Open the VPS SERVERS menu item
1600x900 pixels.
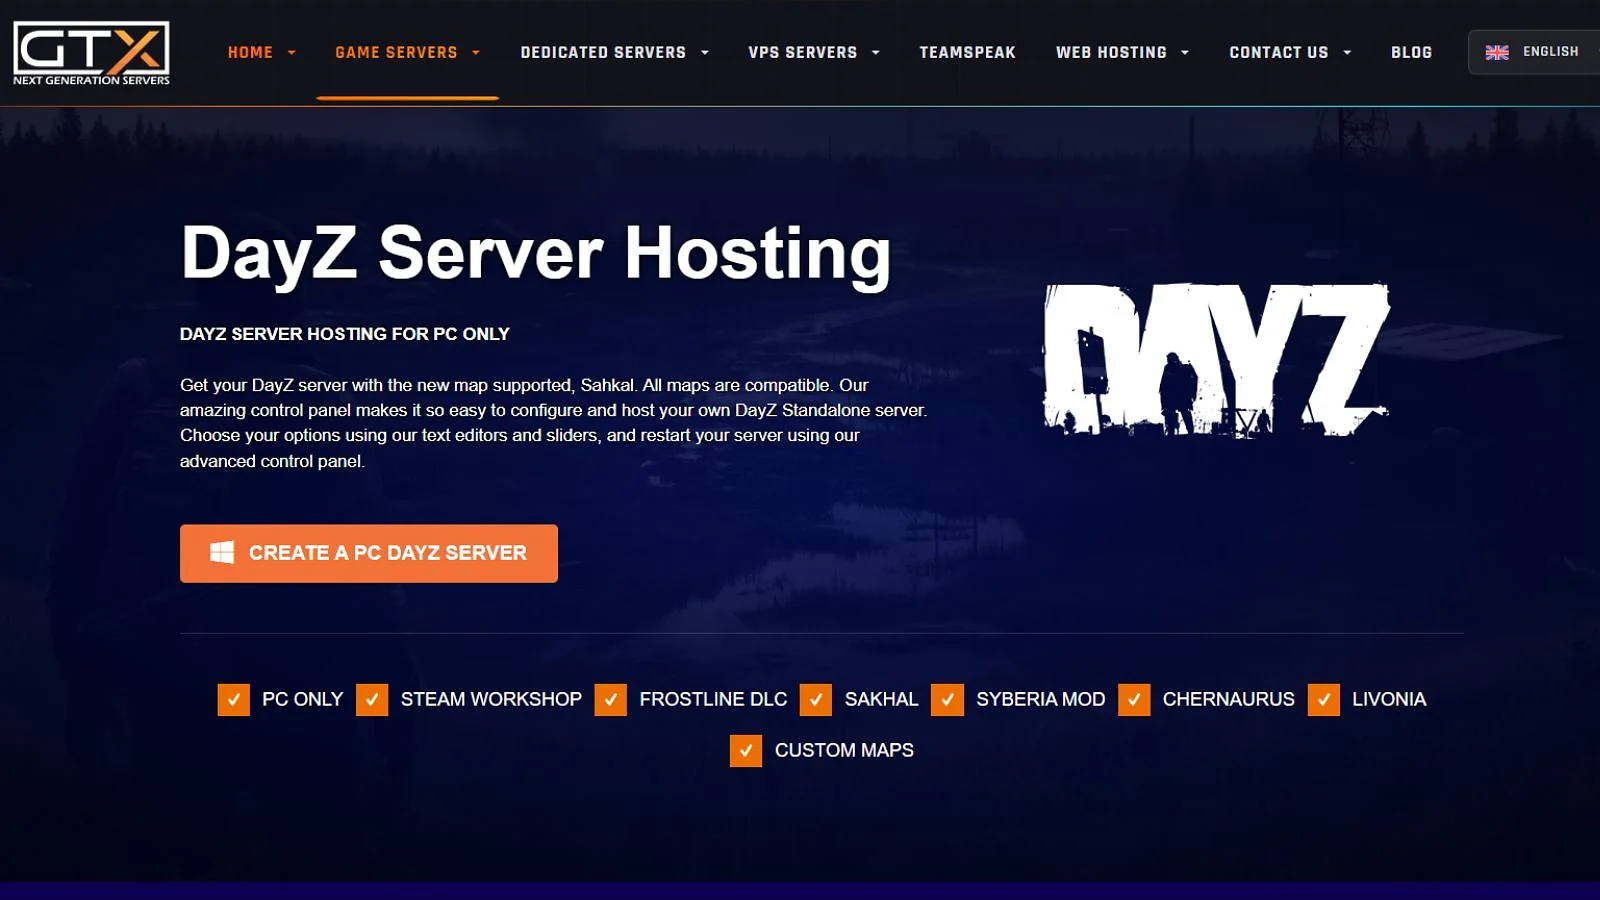pyautogui.click(x=803, y=52)
